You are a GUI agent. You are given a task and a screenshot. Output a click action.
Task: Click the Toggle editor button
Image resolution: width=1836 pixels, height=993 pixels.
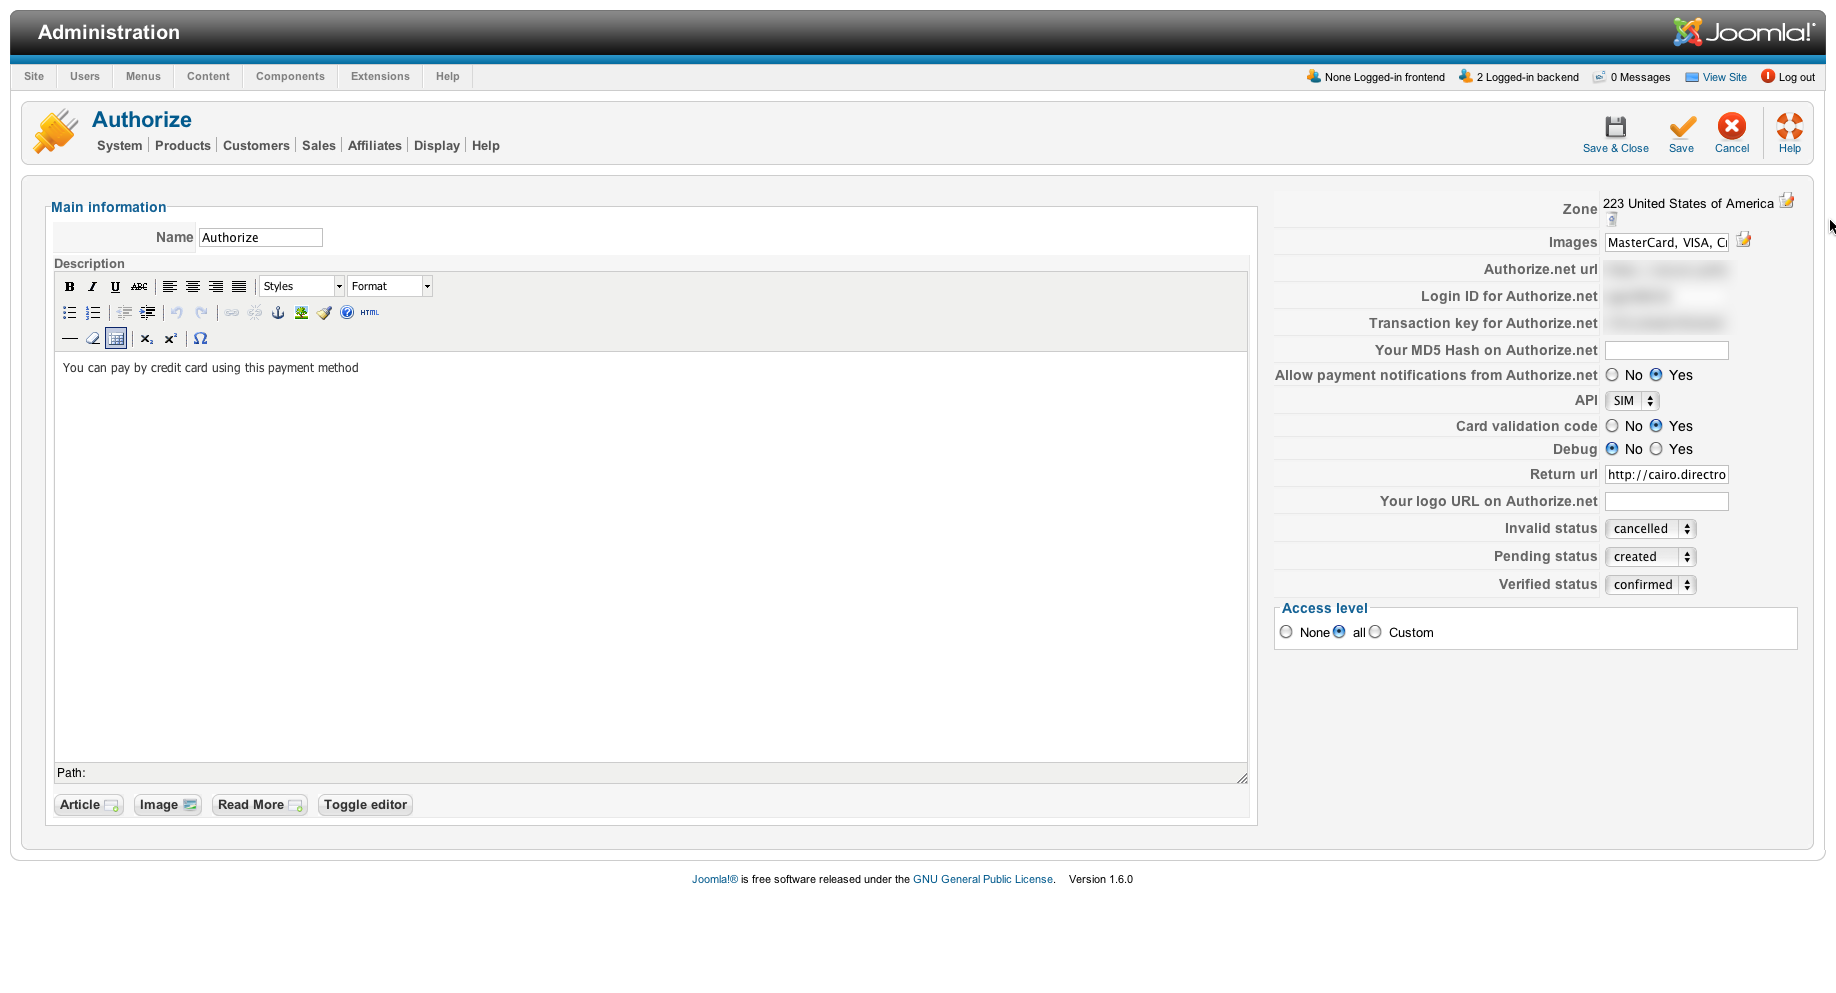[365, 805]
